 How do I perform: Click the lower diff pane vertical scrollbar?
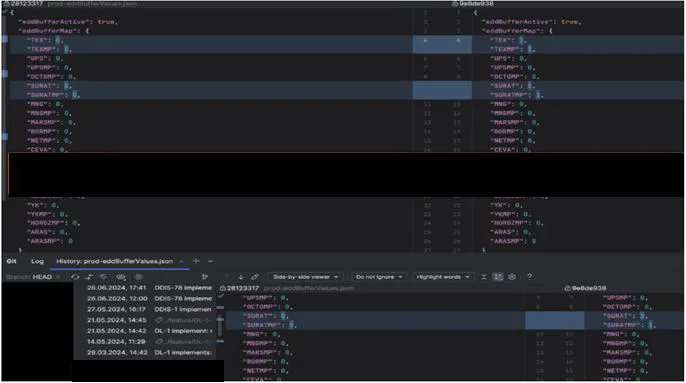220,326
